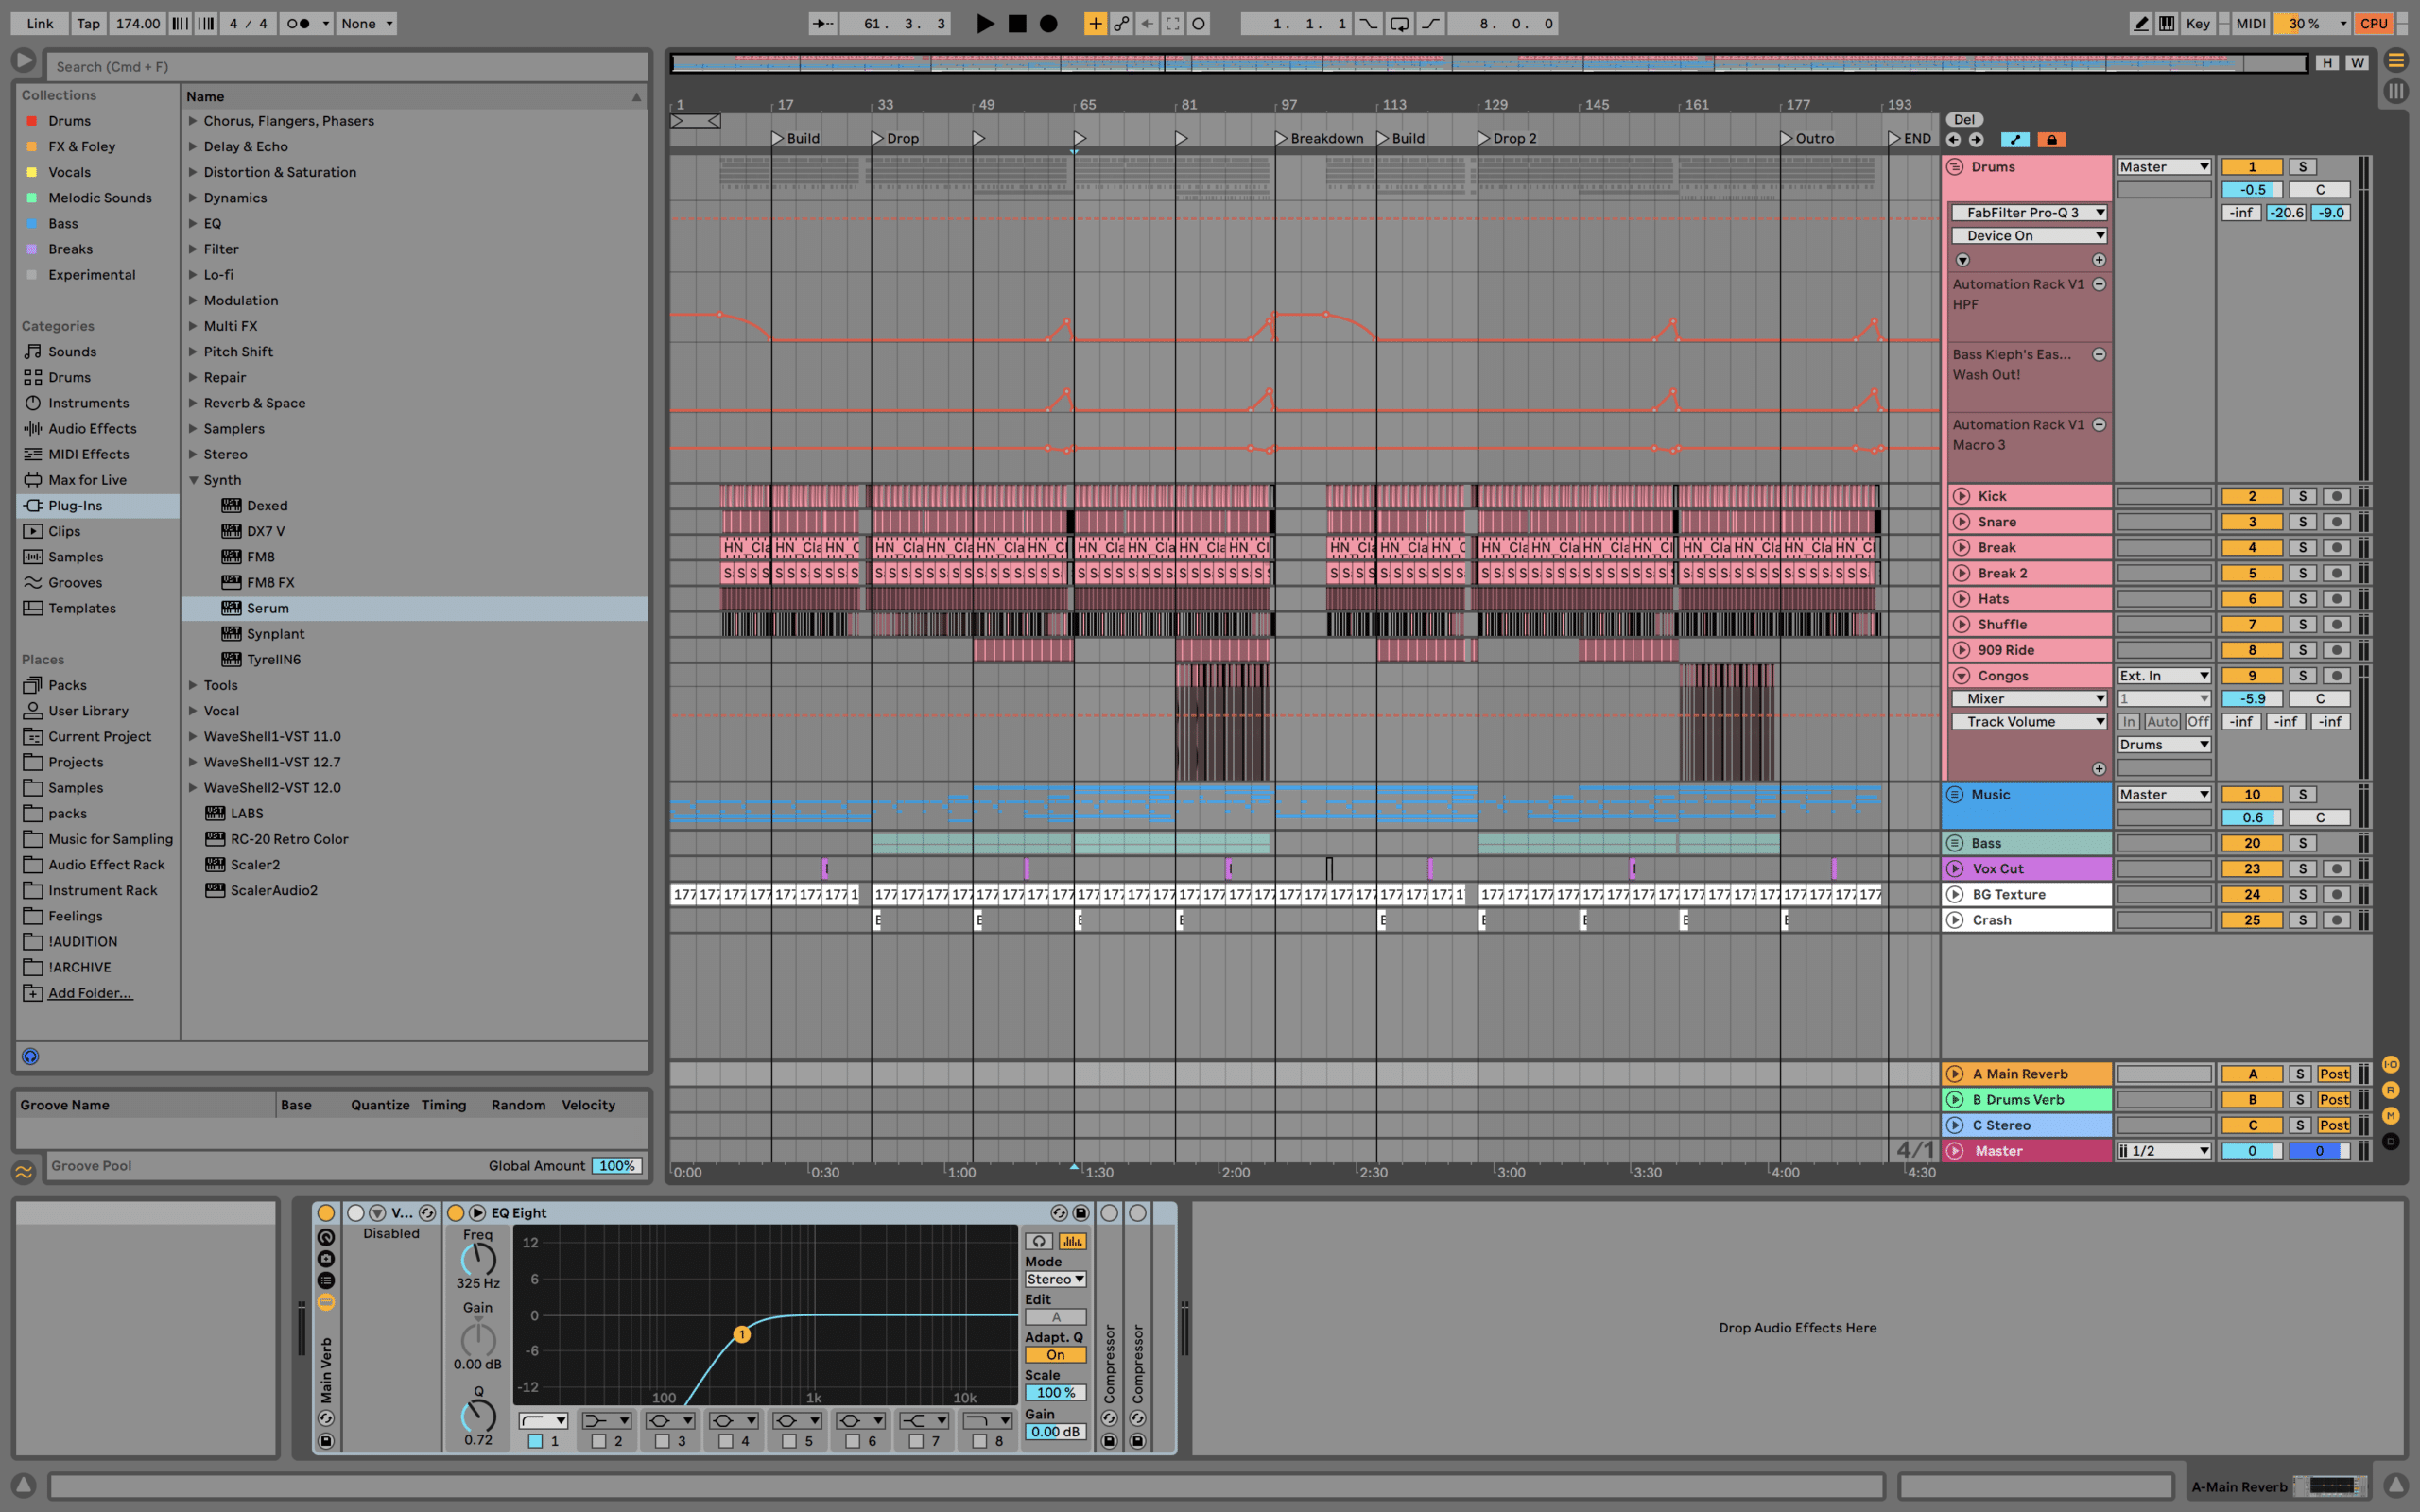
Task: Enable the Arrangement Loop switch
Action: 1399,23
